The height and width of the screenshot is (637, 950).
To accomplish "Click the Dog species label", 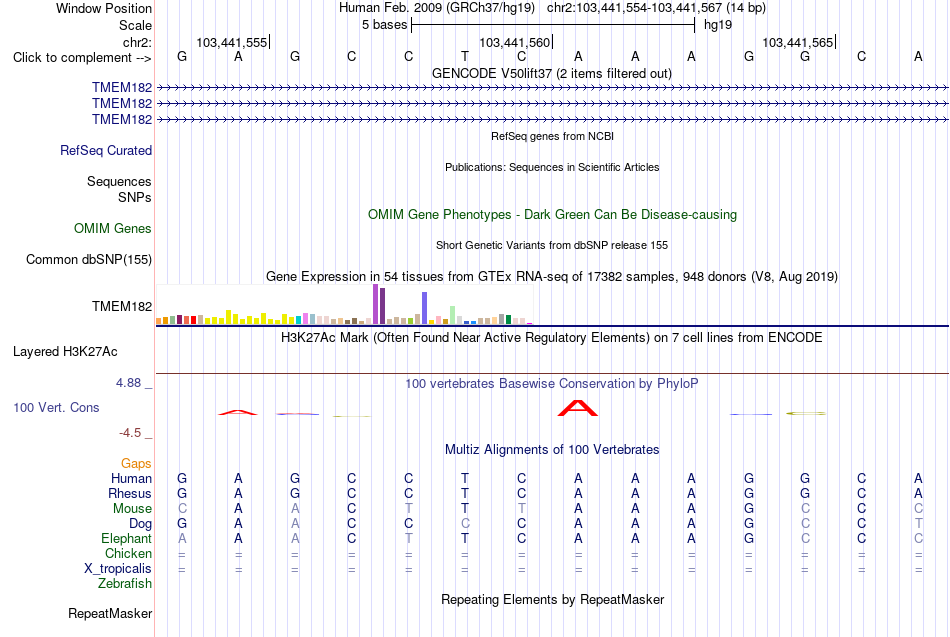I will (140, 524).
